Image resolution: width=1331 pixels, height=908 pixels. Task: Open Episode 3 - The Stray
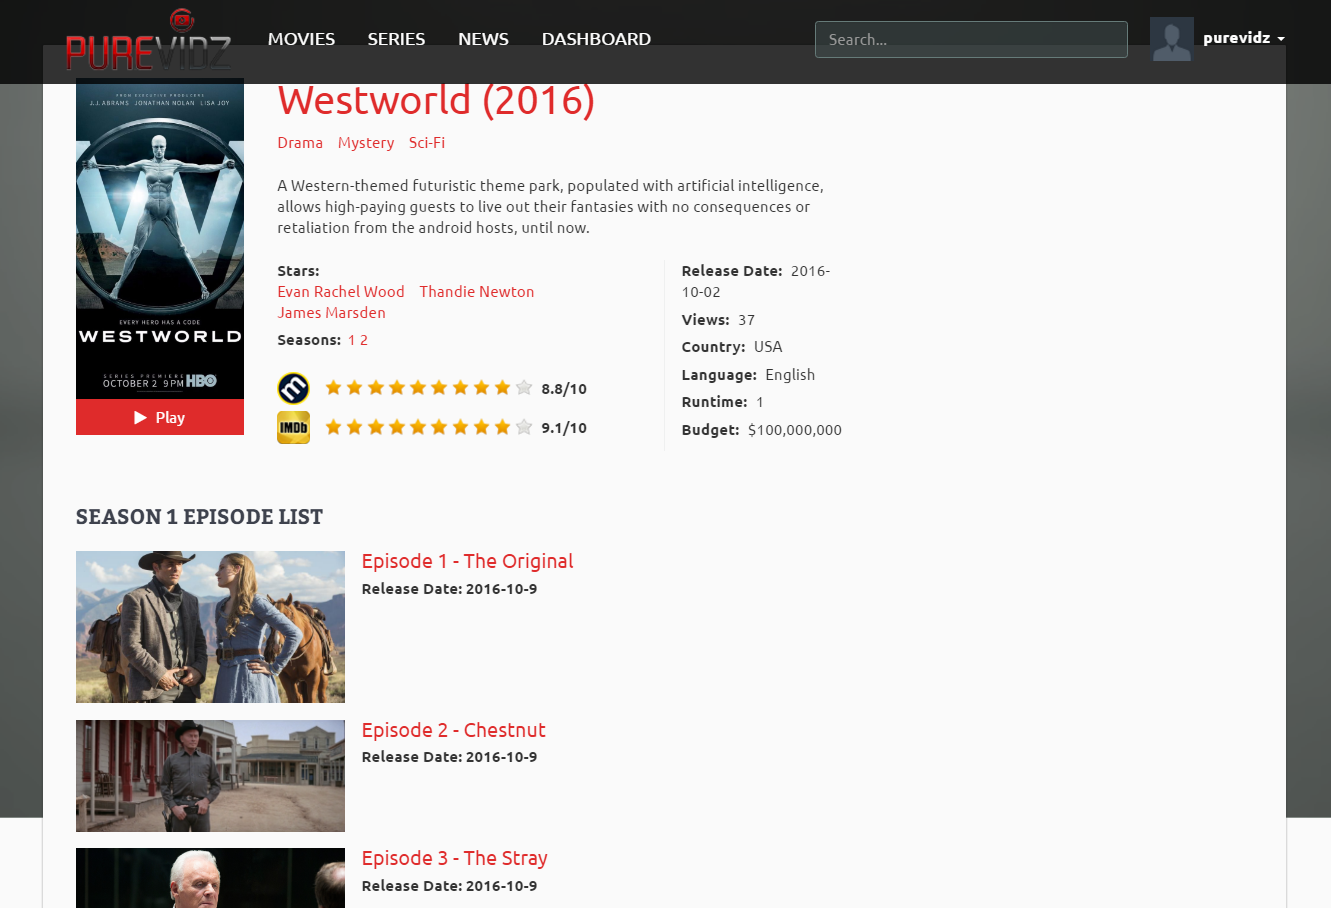(454, 858)
